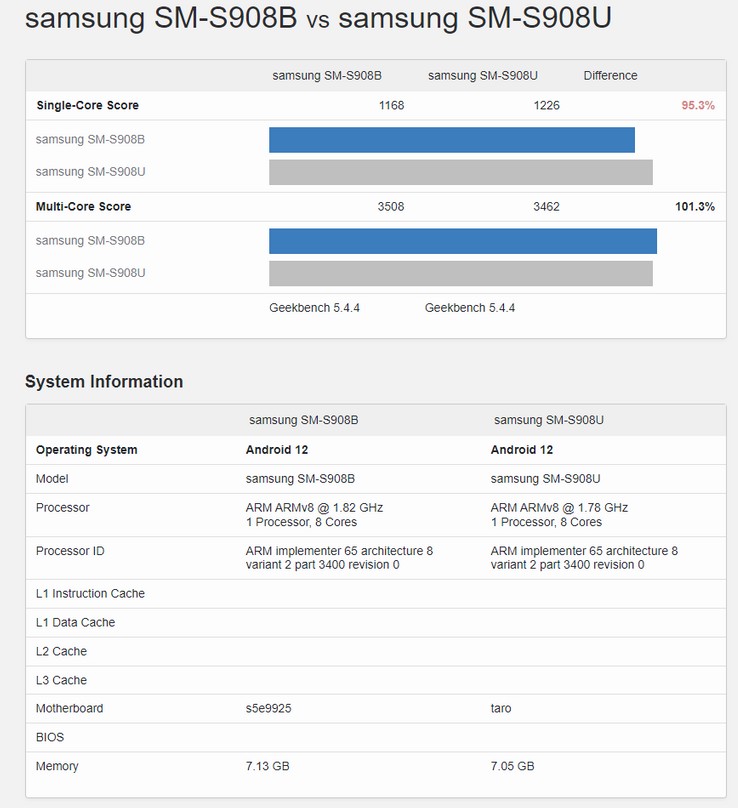Click the page title comparing SM-S908B vs SM-S908U
Viewport: 738px width, 808px height.
(318, 18)
